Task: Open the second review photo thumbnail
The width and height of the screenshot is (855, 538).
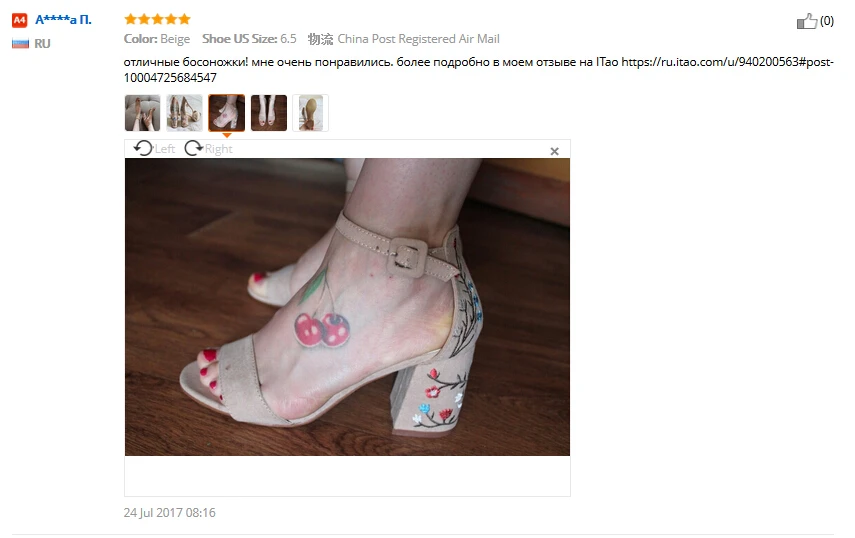Action: pos(184,113)
